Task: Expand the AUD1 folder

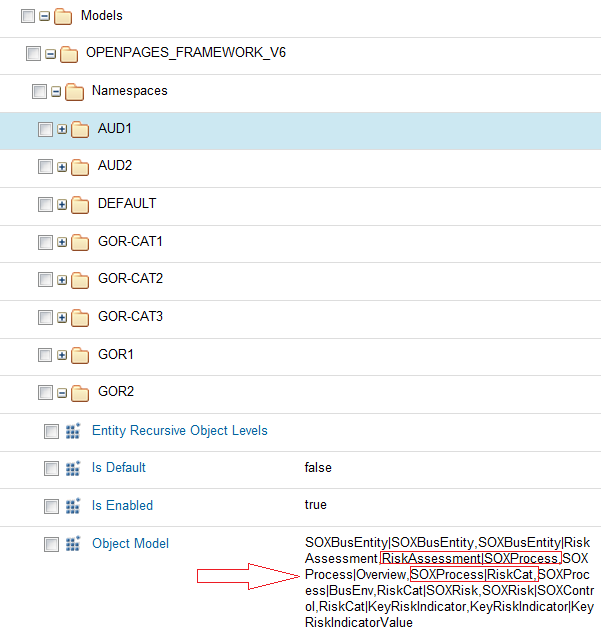Action: pos(62,130)
